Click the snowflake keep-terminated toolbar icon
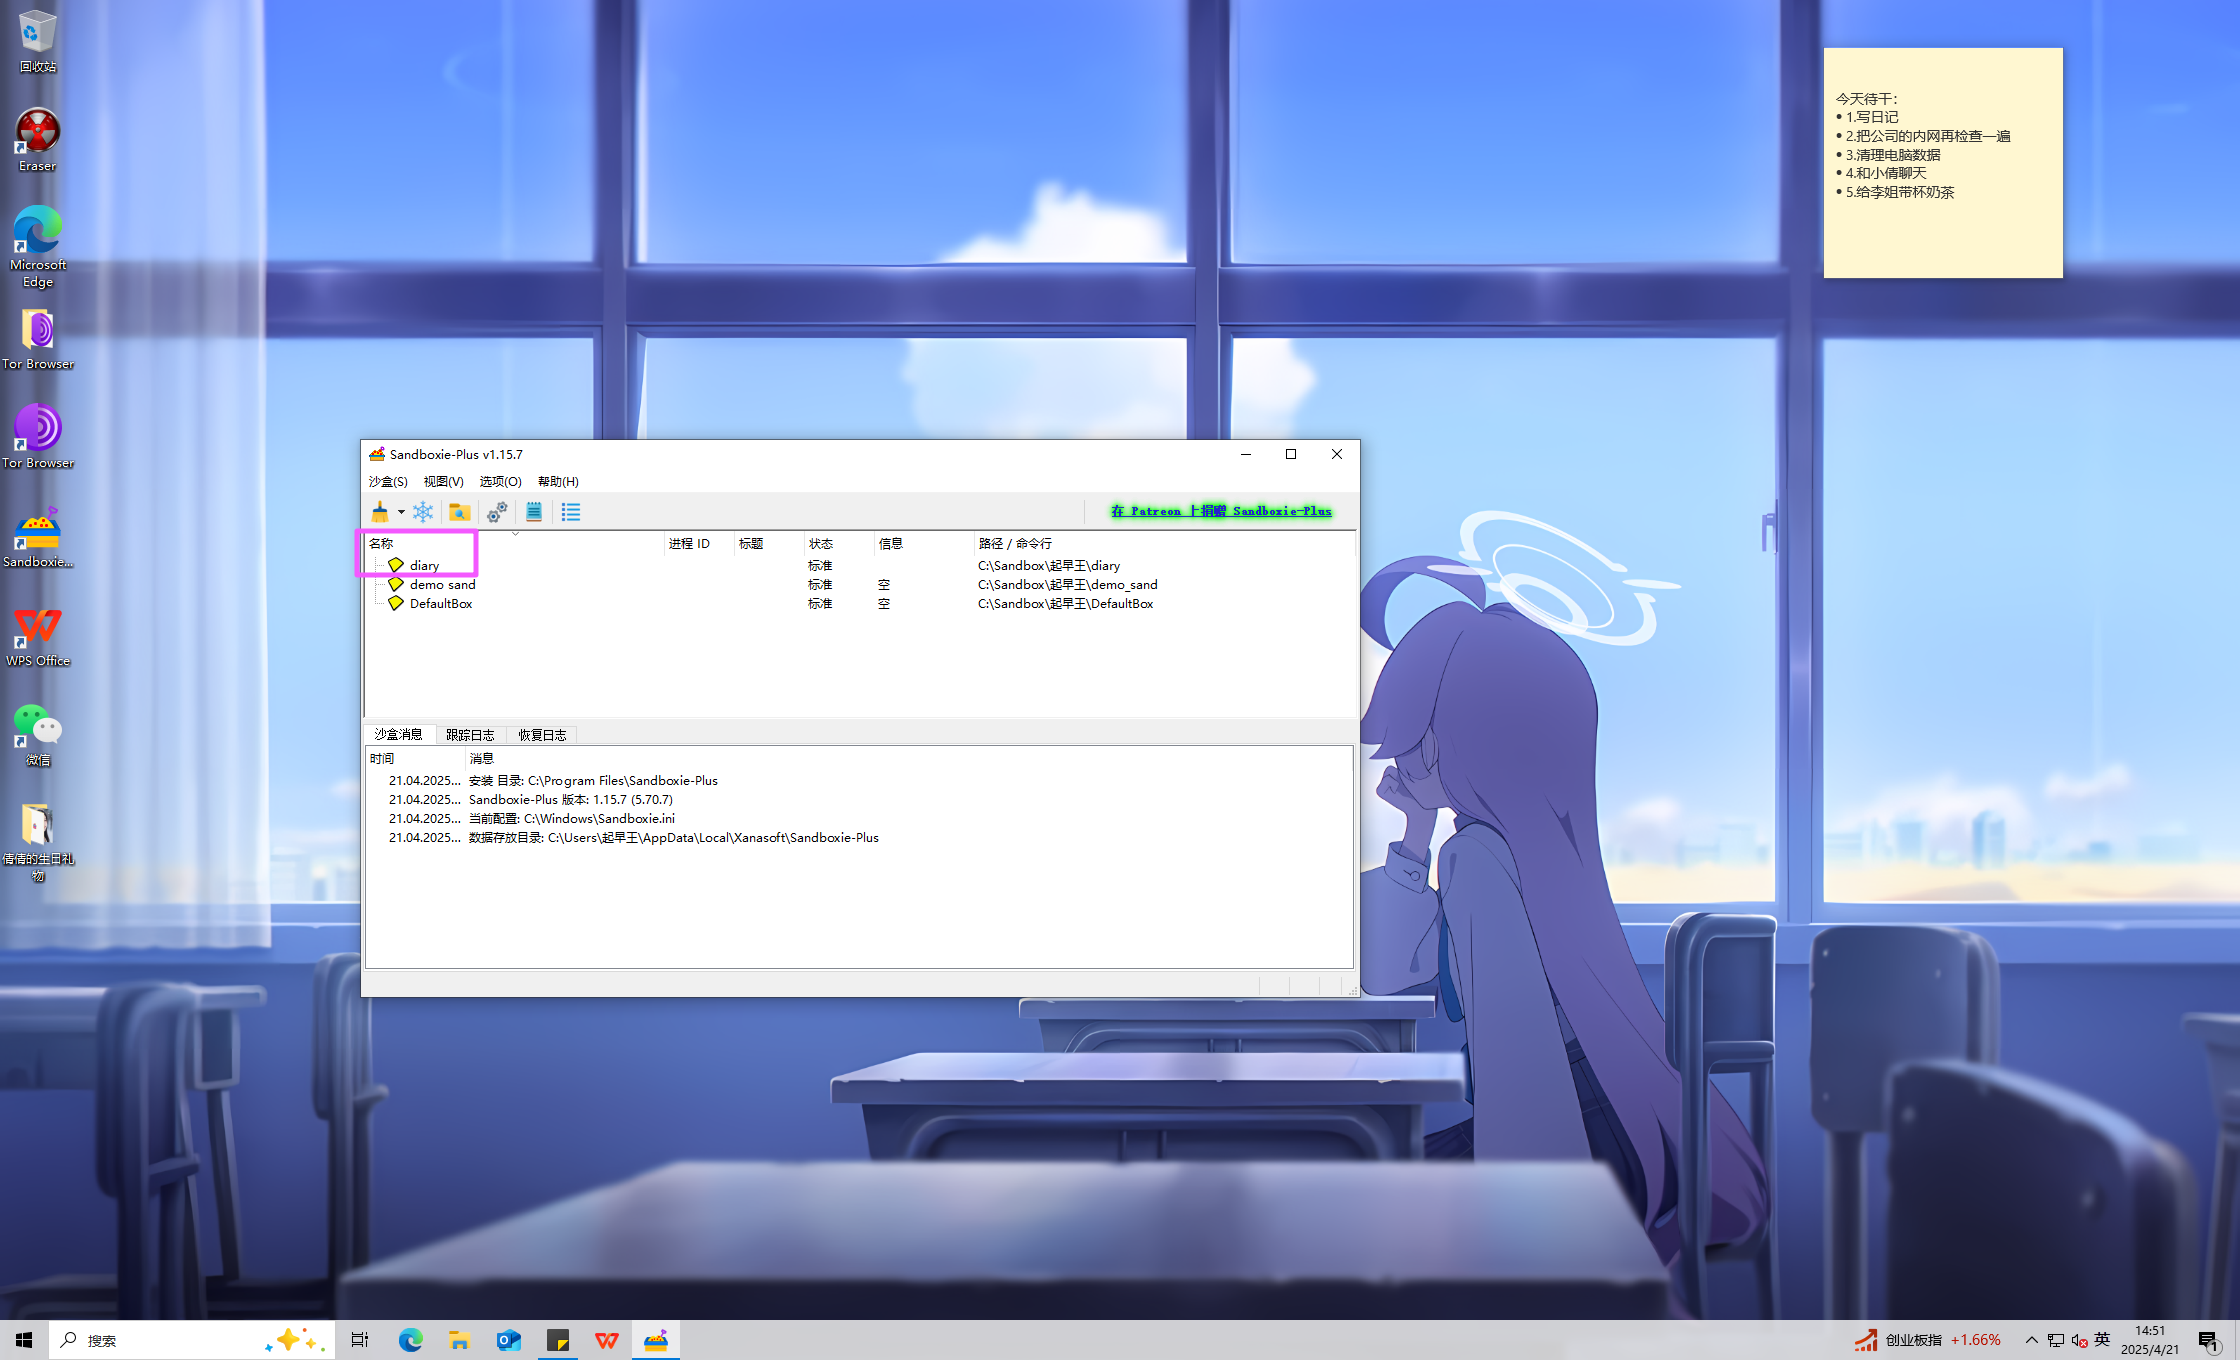This screenshot has height=1360, width=2240. coord(423,512)
